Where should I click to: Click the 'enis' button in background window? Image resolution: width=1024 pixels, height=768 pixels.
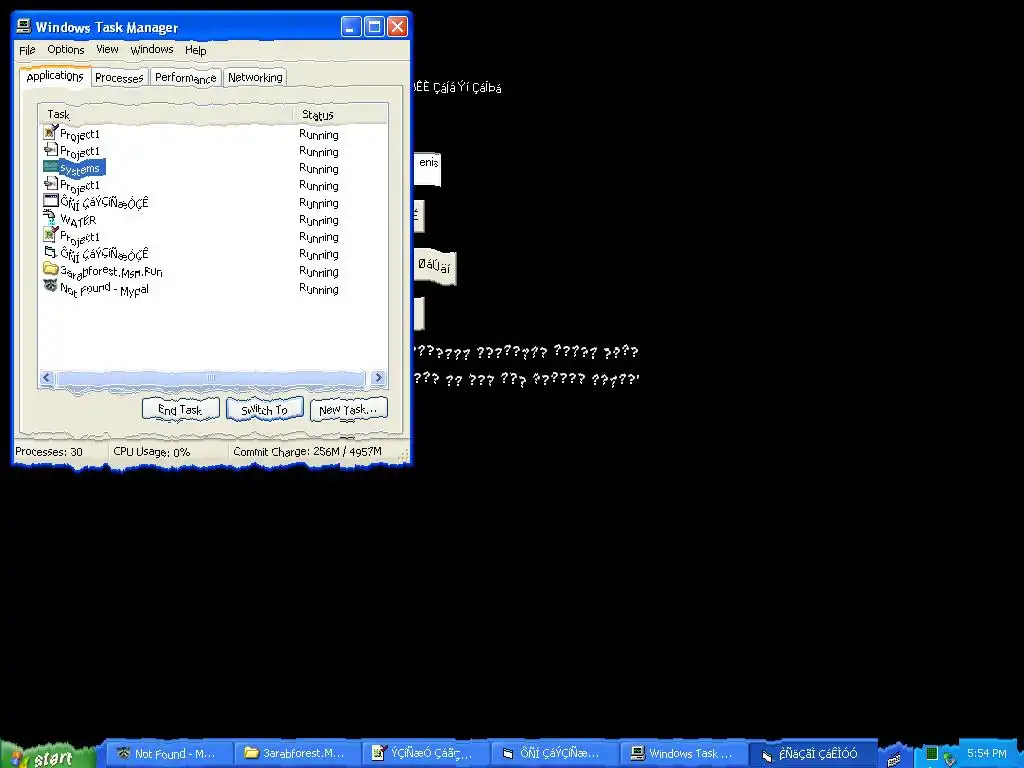point(428,168)
